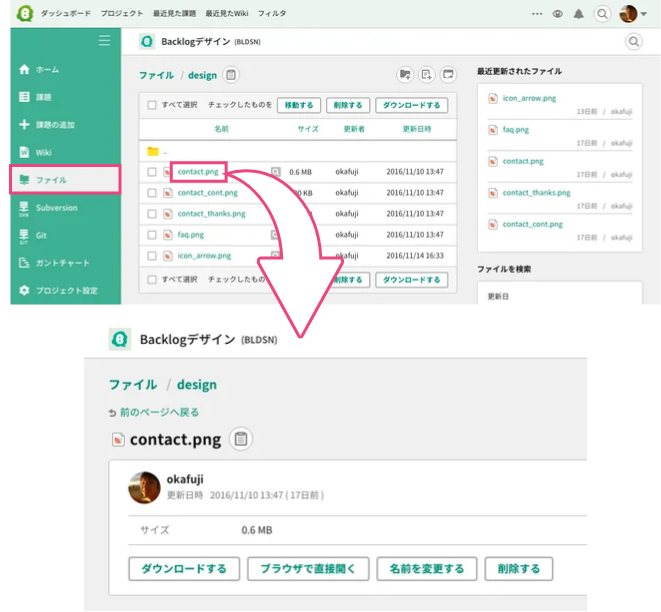Click 前のページへ戻る link
Image resolution: width=661 pixels, height=612 pixels.
point(159,412)
